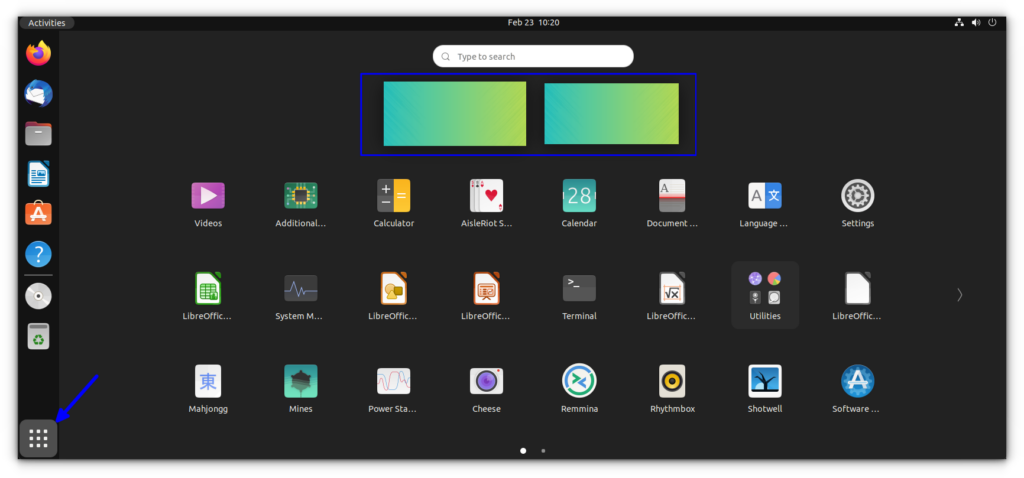Open Software Updater app
This screenshot has height=478, width=1024.
coord(857,381)
